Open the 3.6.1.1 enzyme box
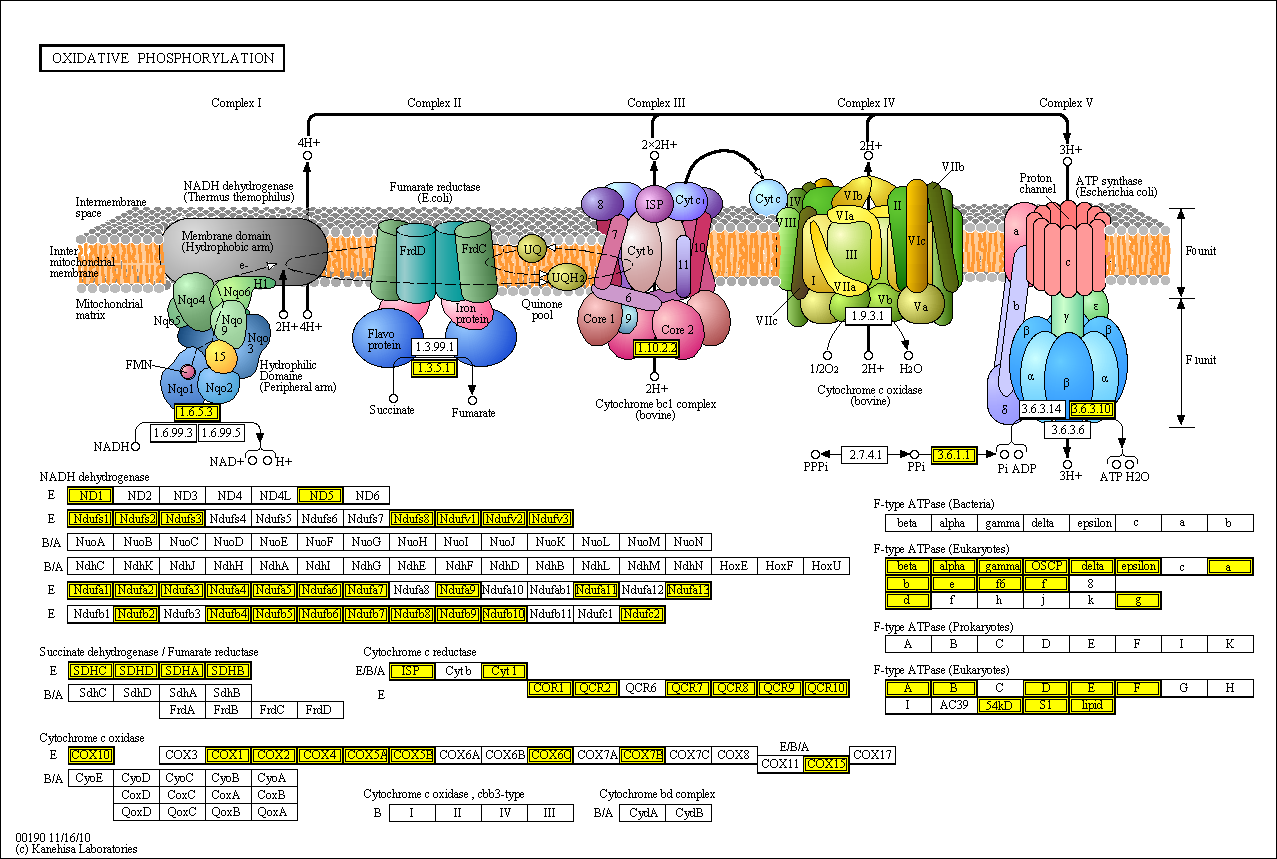This screenshot has width=1277, height=859. 953,454
